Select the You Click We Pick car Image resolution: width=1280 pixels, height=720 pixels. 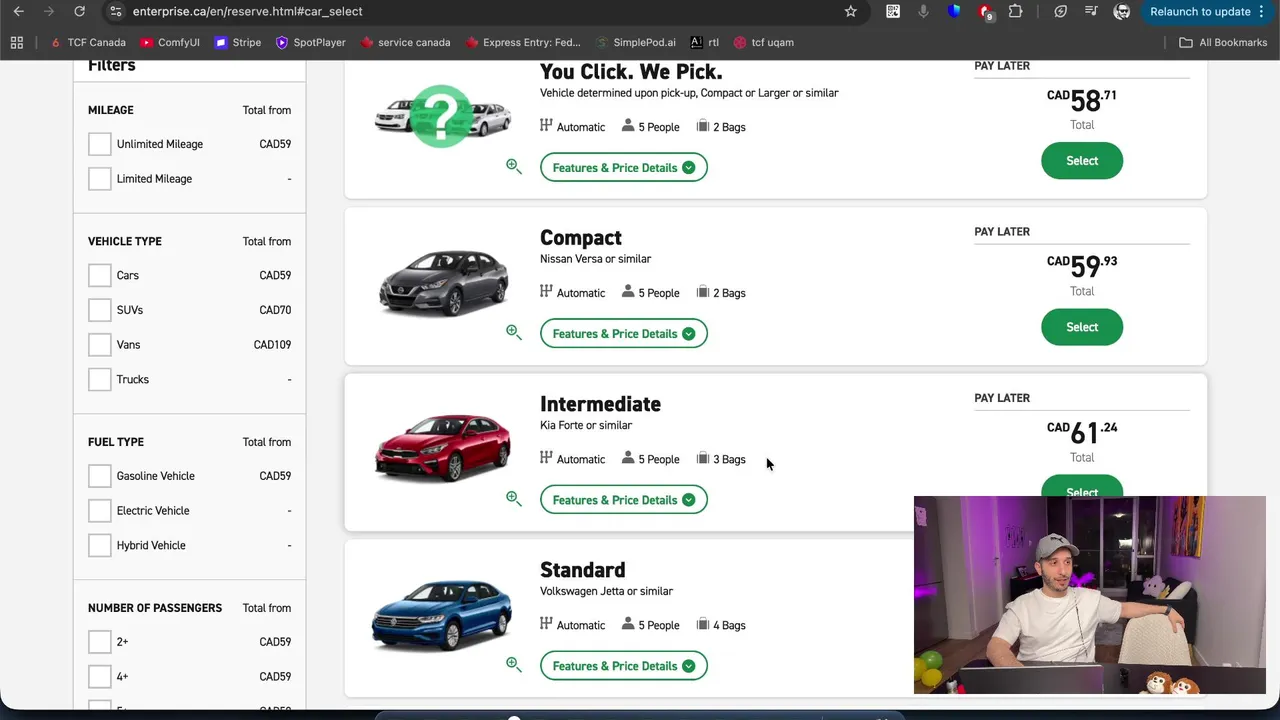[1082, 161]
